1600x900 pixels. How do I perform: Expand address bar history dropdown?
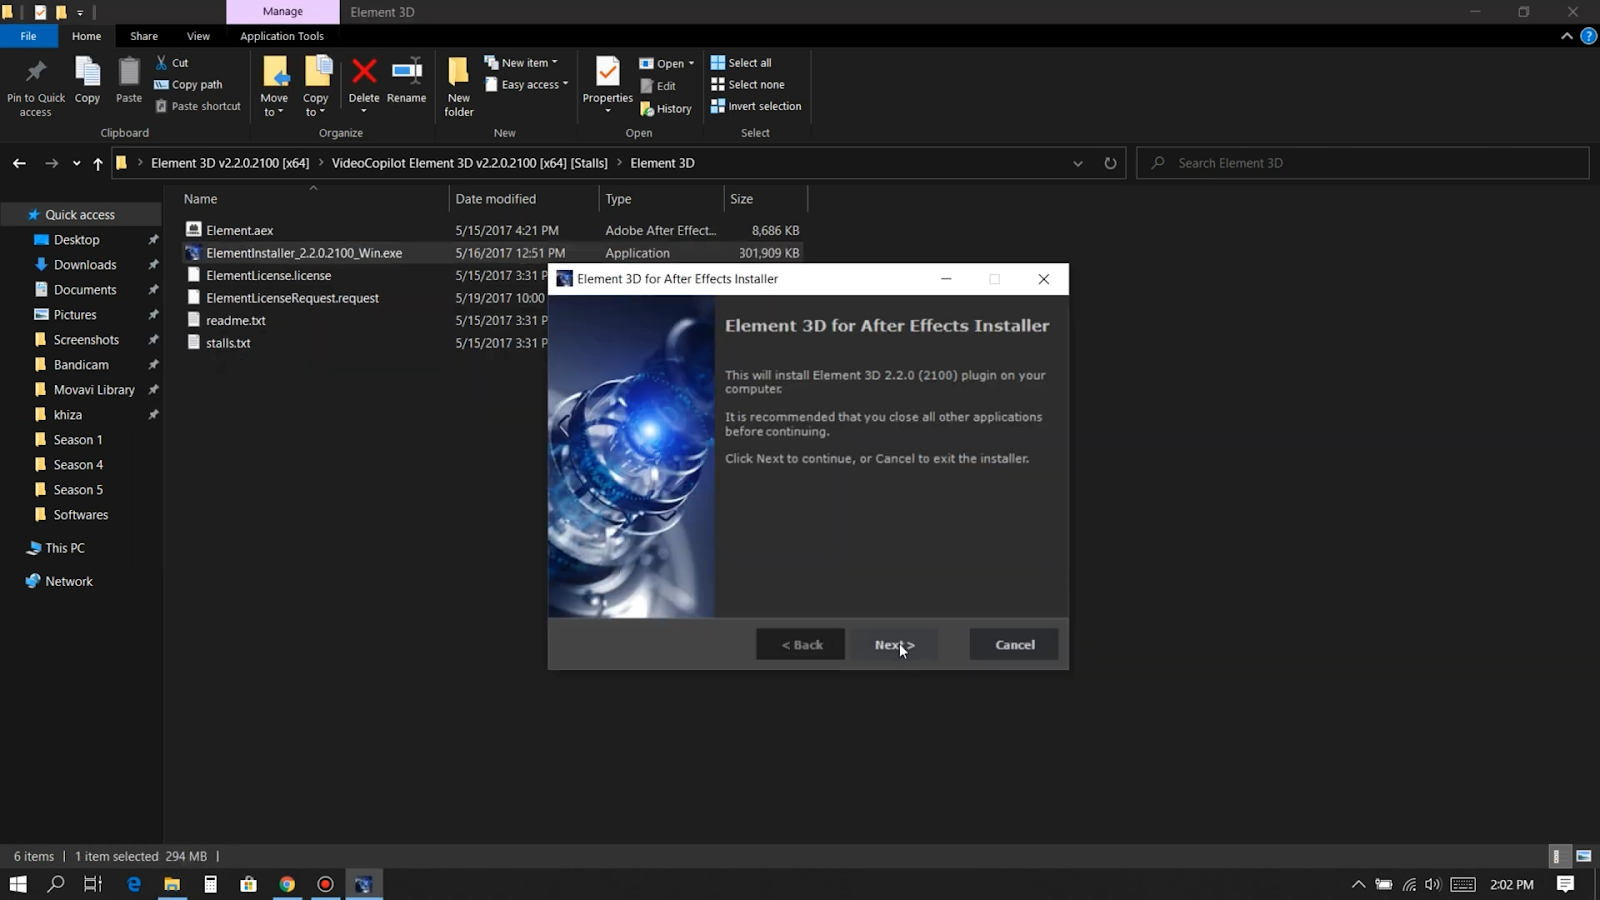1078,163
